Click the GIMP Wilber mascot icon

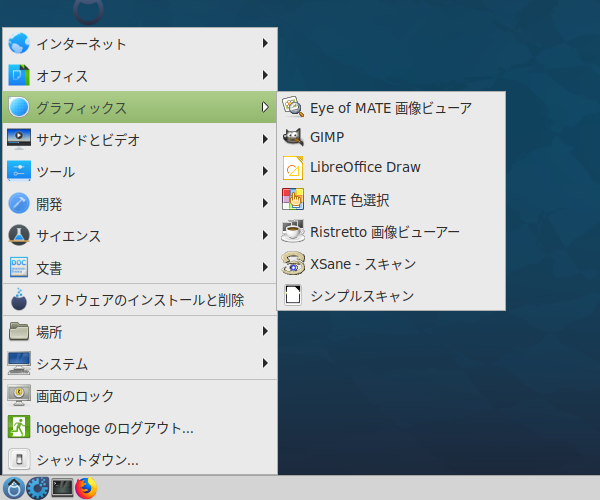click(x=293, y=137)
